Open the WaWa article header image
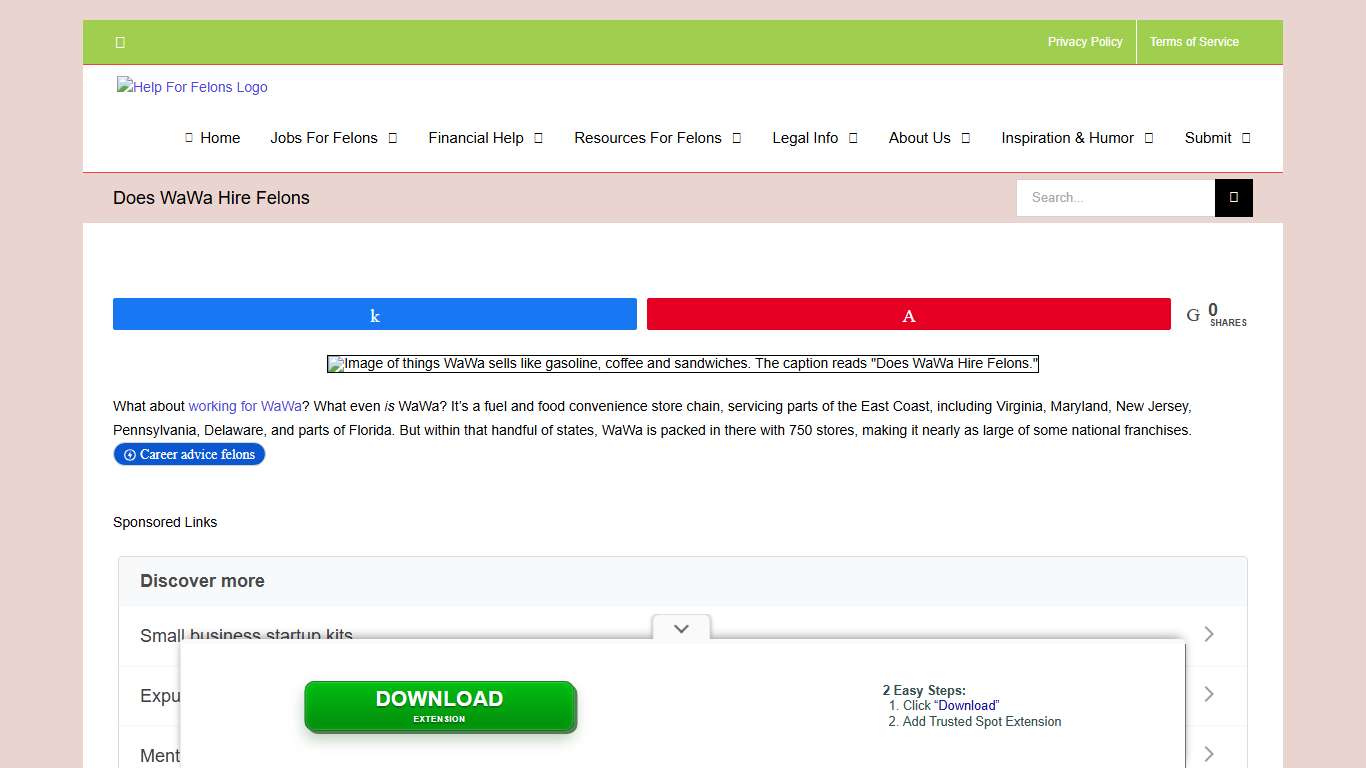The image size is (1366, 768). (x=682, y=364)
